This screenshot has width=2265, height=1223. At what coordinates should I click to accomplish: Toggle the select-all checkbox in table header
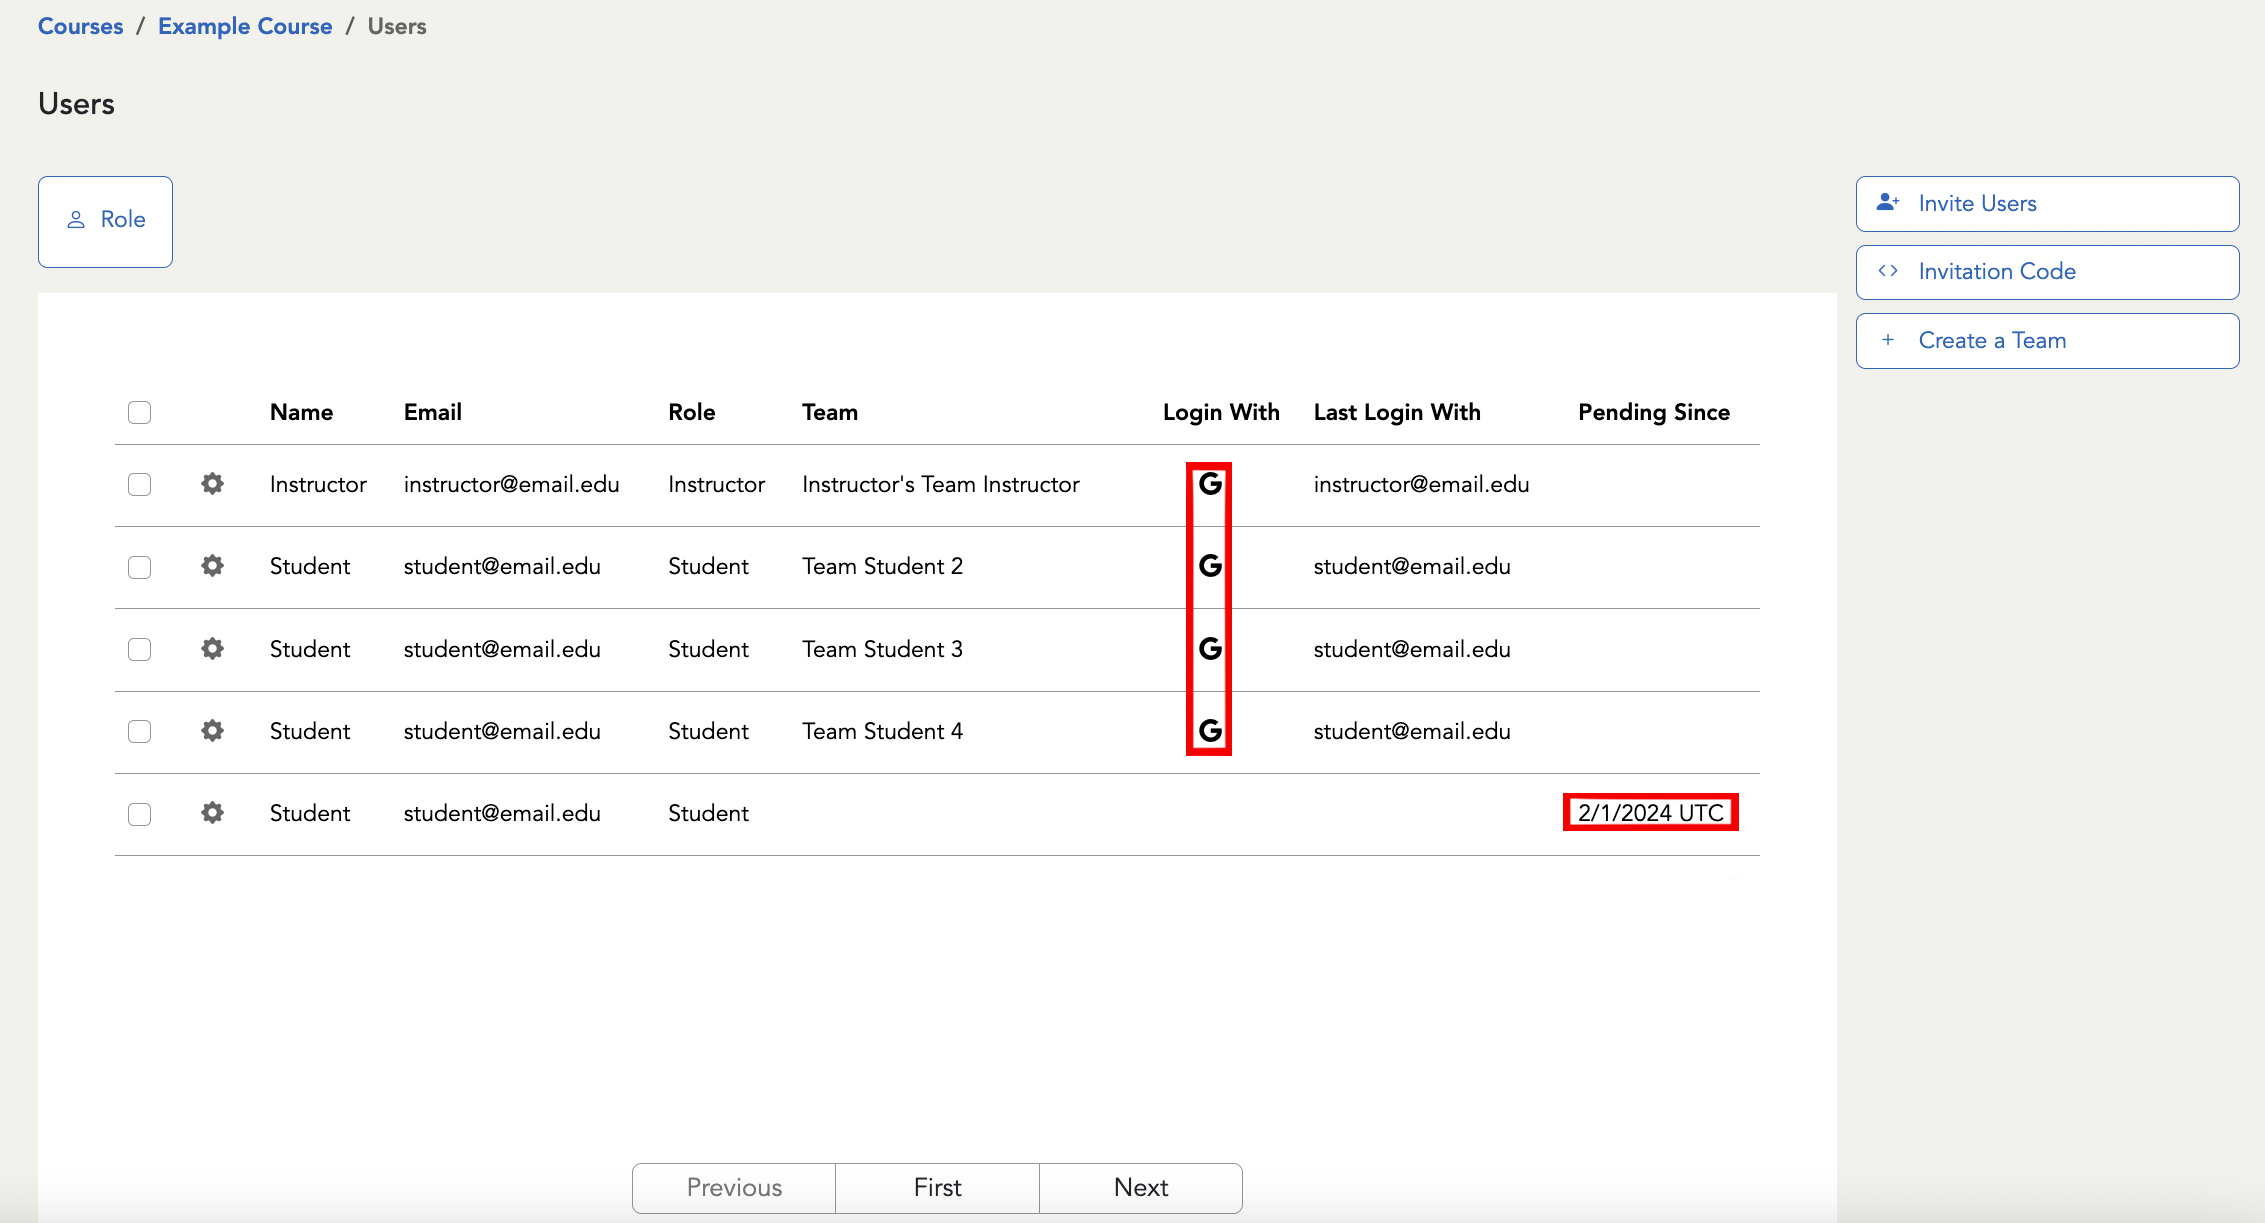tap(140, 412)
